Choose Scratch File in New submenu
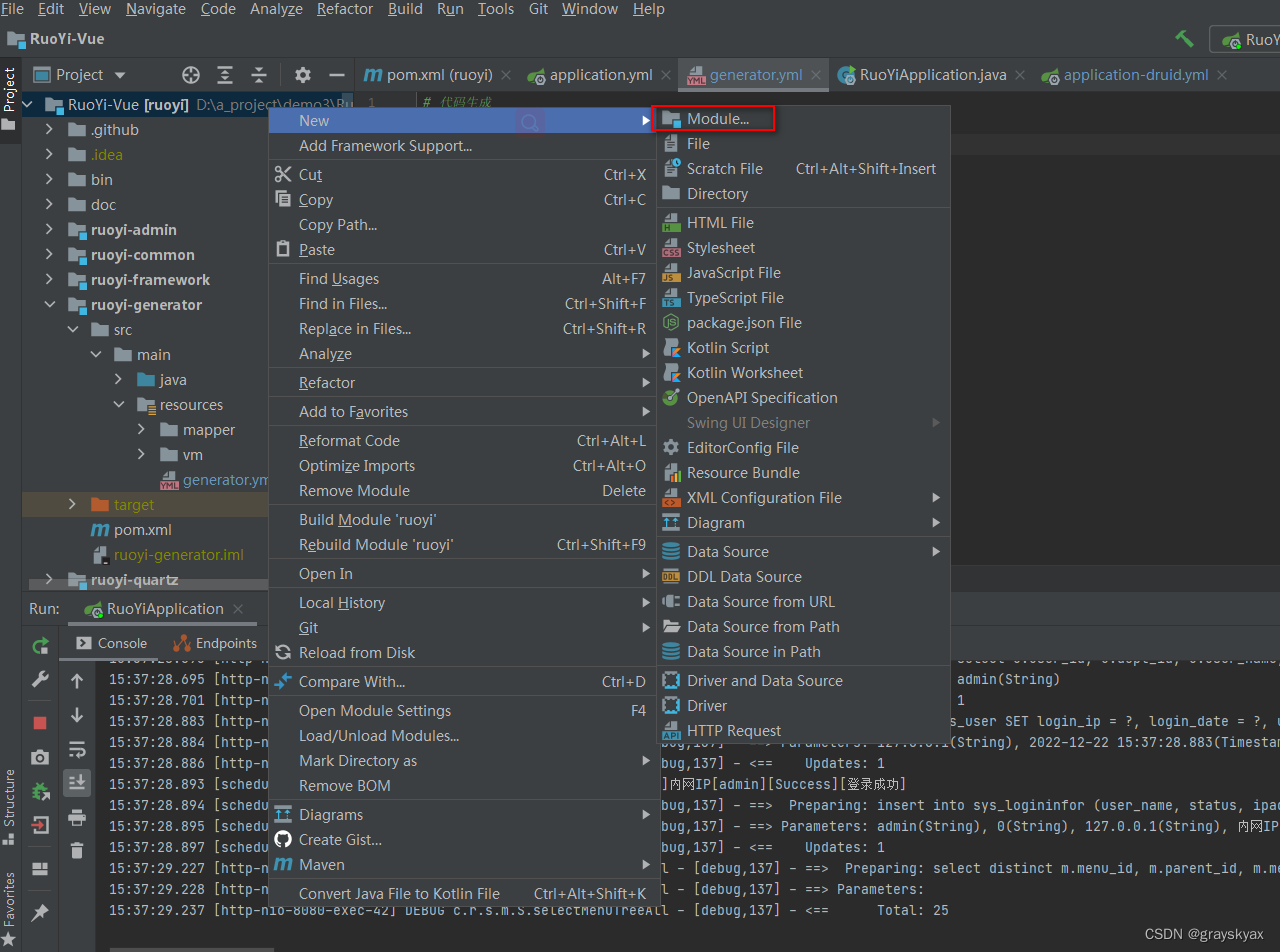The height and width of the screenshot is (952, 1280). point(804,169)
